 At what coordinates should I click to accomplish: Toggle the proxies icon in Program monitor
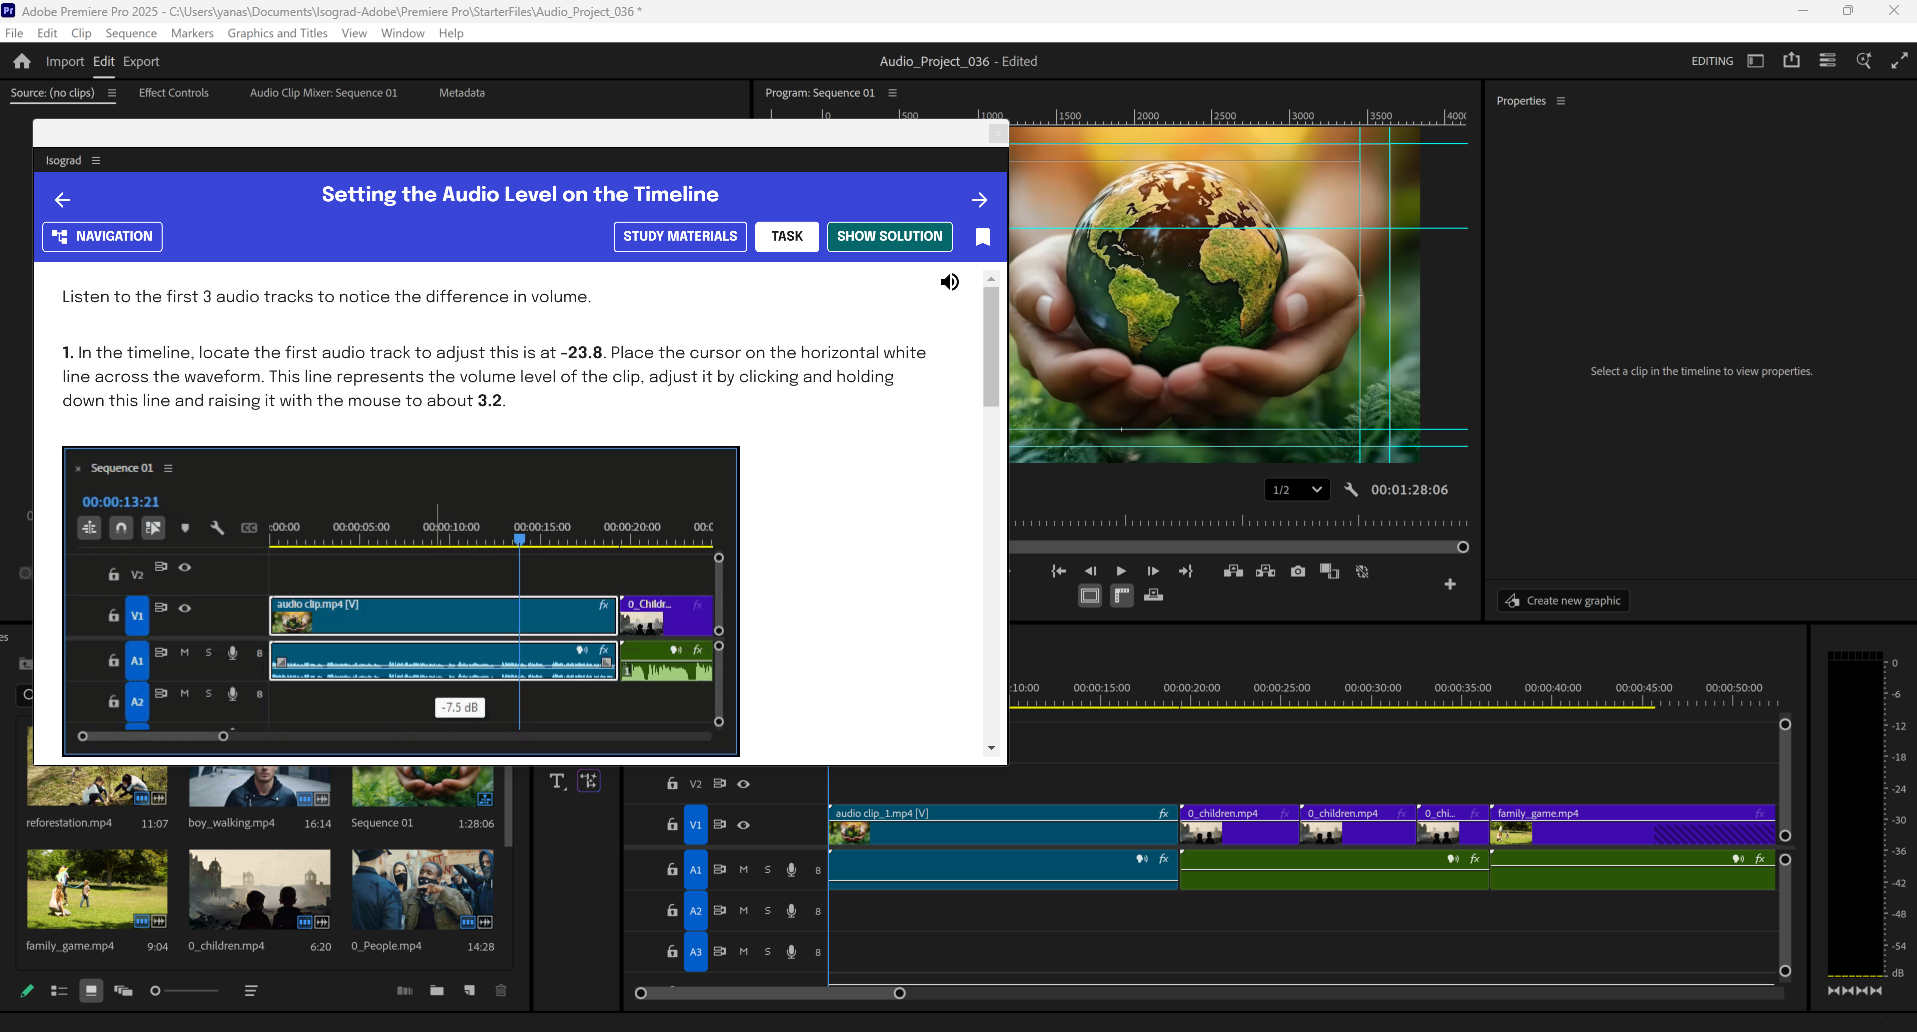pyautogui.click(x=1362, y=571)
